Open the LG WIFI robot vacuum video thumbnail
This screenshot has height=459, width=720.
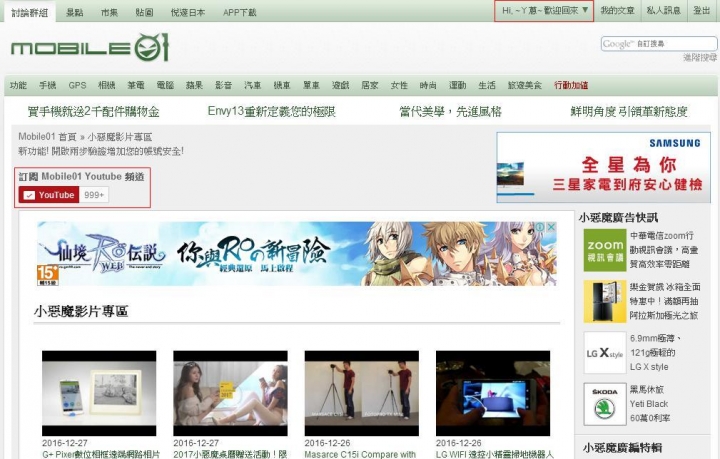493,393
